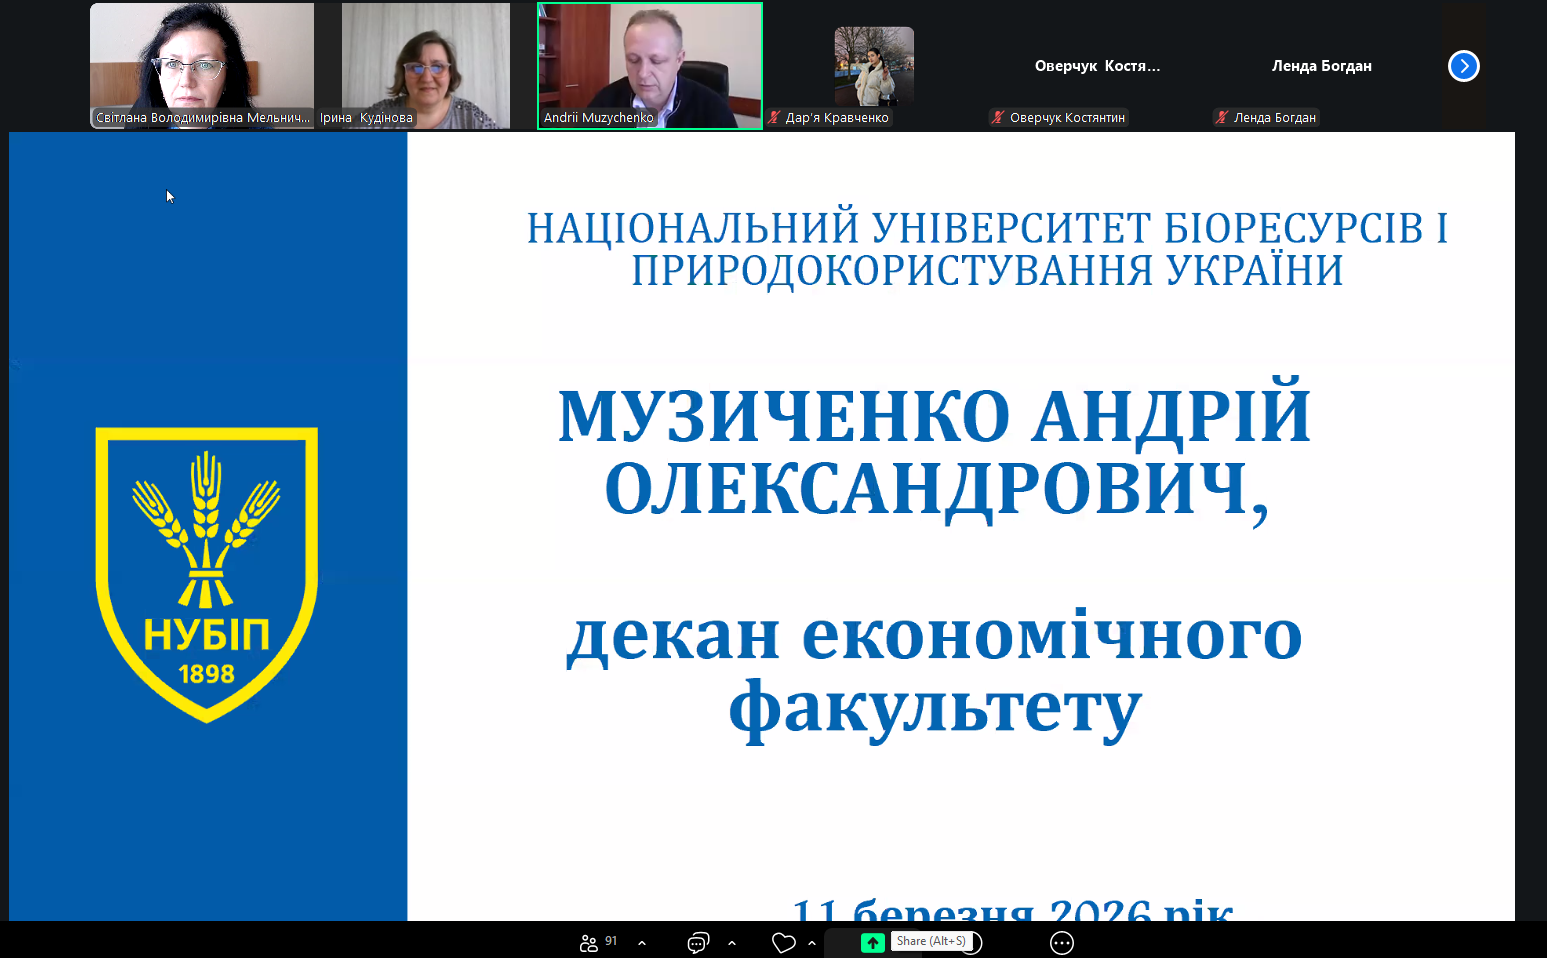Screen dimensions: 1547x958
Task: Expand the Reactions options arrow
Action: pyautogui.click(x=812, y=943)
